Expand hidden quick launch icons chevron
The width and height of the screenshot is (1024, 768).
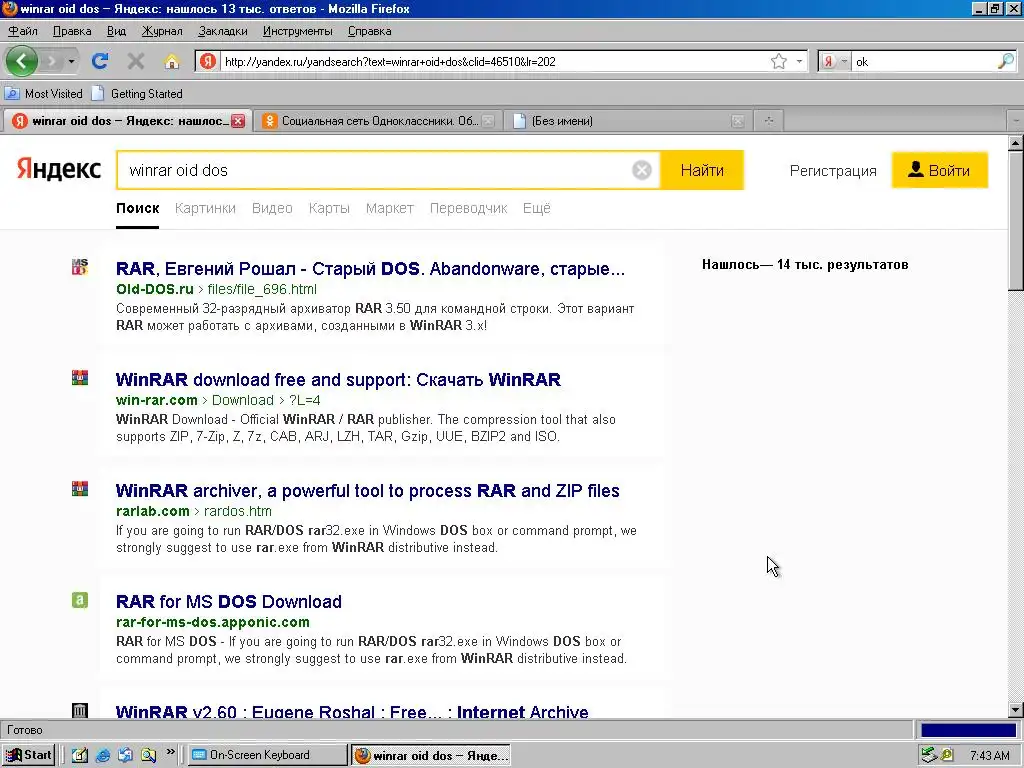(x=170, y=752)
